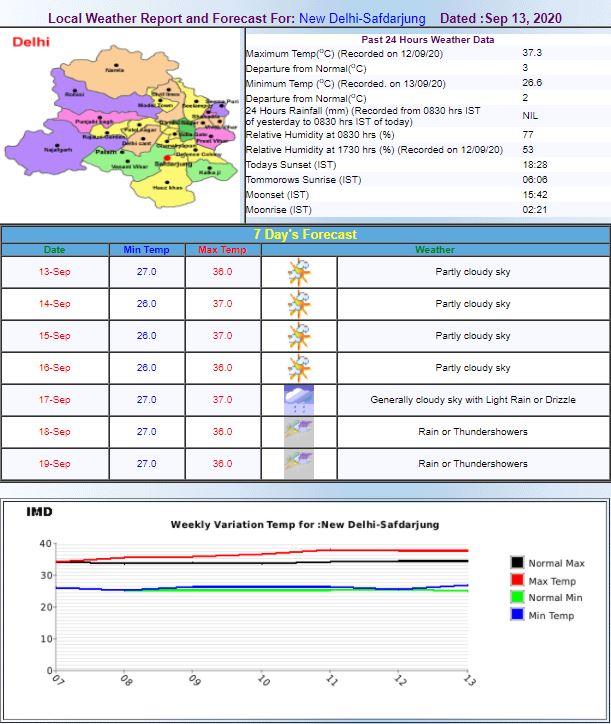
Task: Click the 16-Sep partly cloudy weather icon
Action: coord(299,368)
